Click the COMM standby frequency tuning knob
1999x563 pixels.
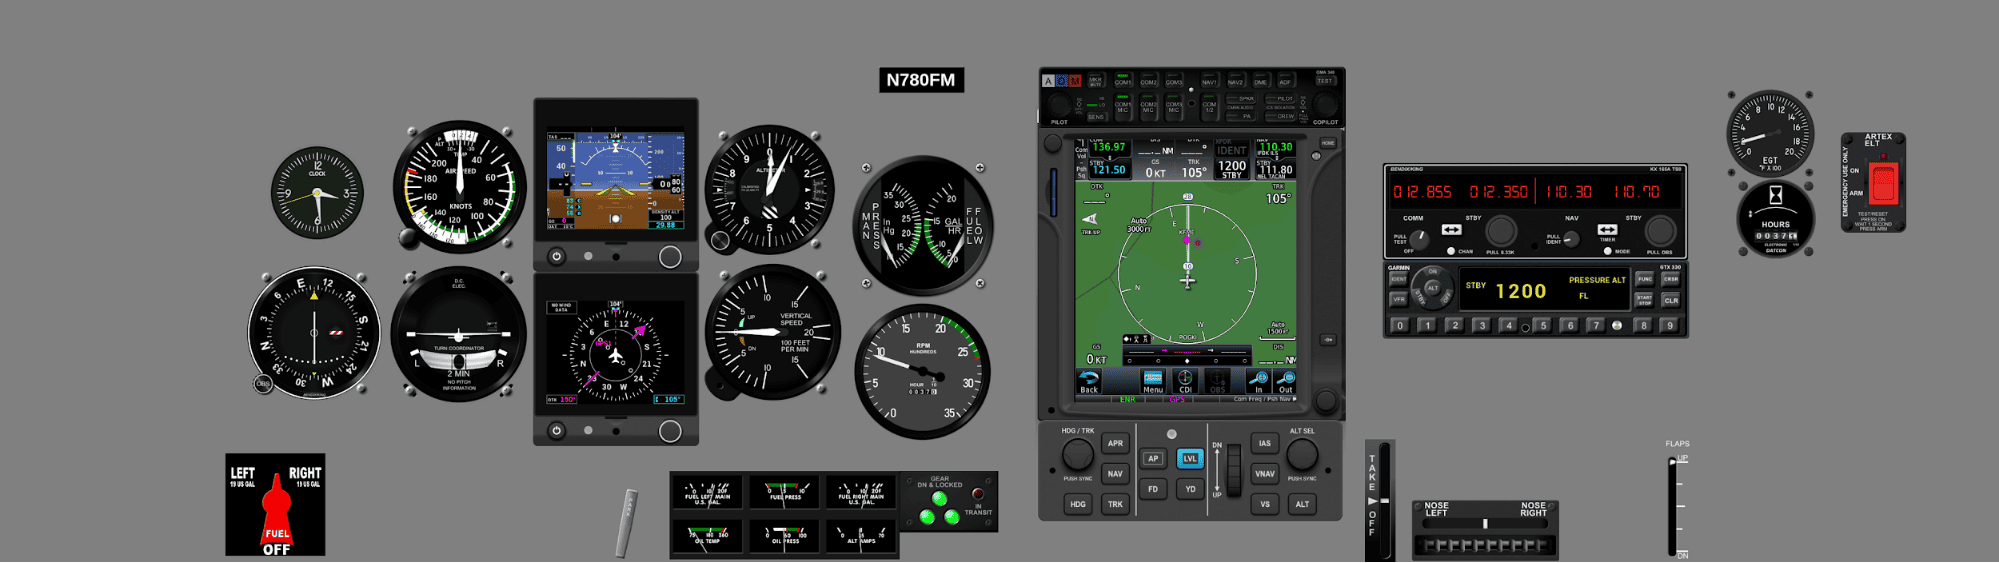pos(1500,231)
